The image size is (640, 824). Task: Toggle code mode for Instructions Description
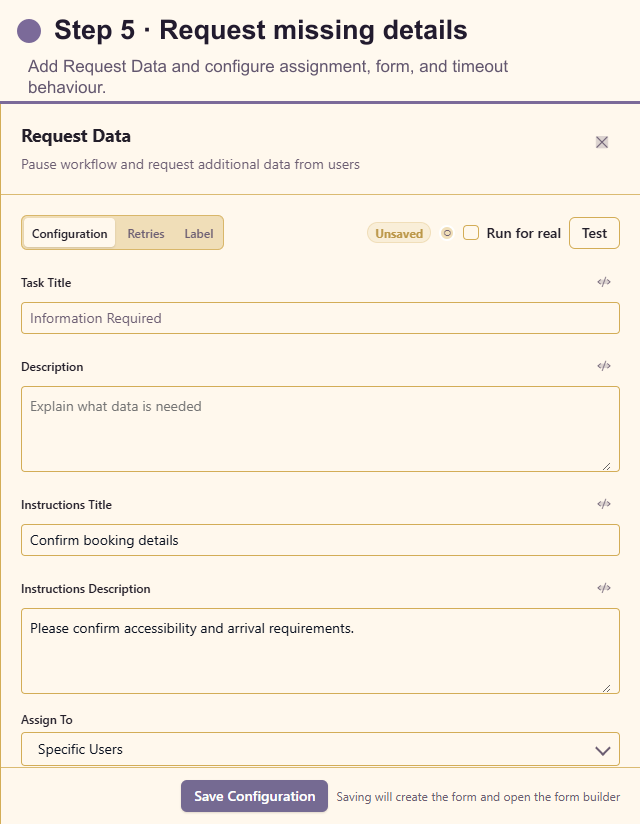click(x=604, y=588)
